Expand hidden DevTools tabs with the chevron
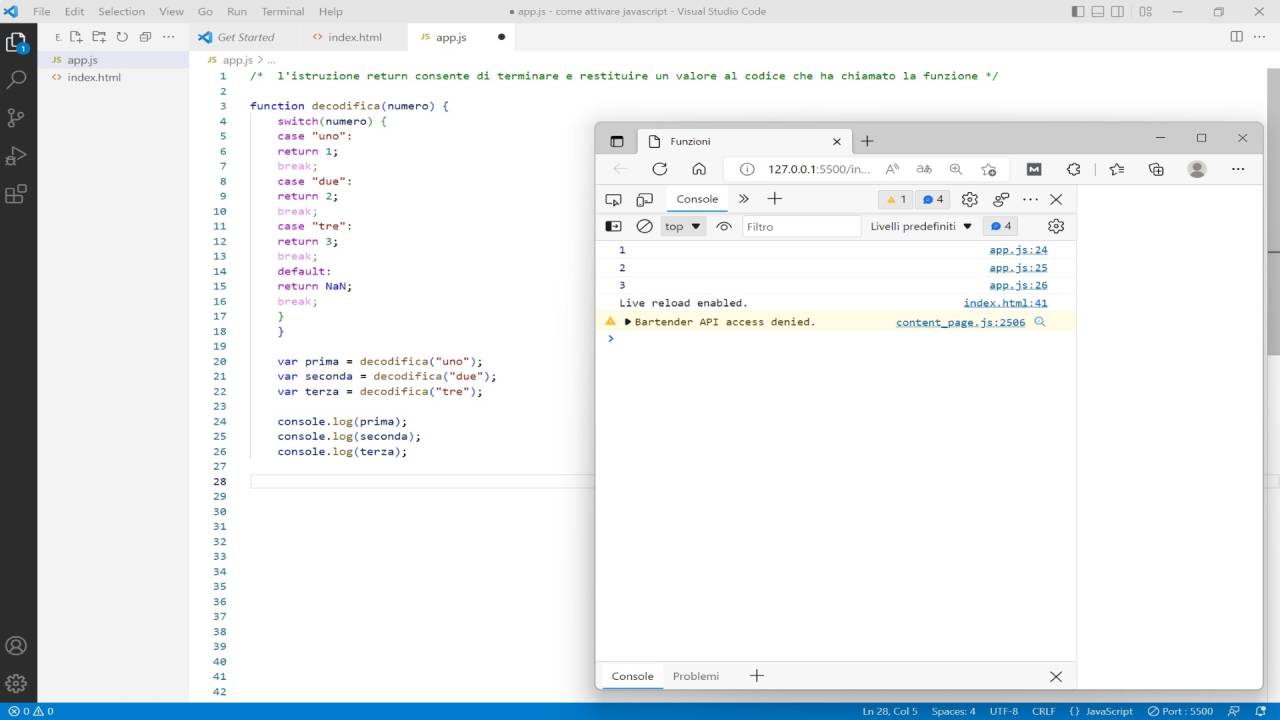The width and height of the screenshot is (1280, 720). (744, 199)
